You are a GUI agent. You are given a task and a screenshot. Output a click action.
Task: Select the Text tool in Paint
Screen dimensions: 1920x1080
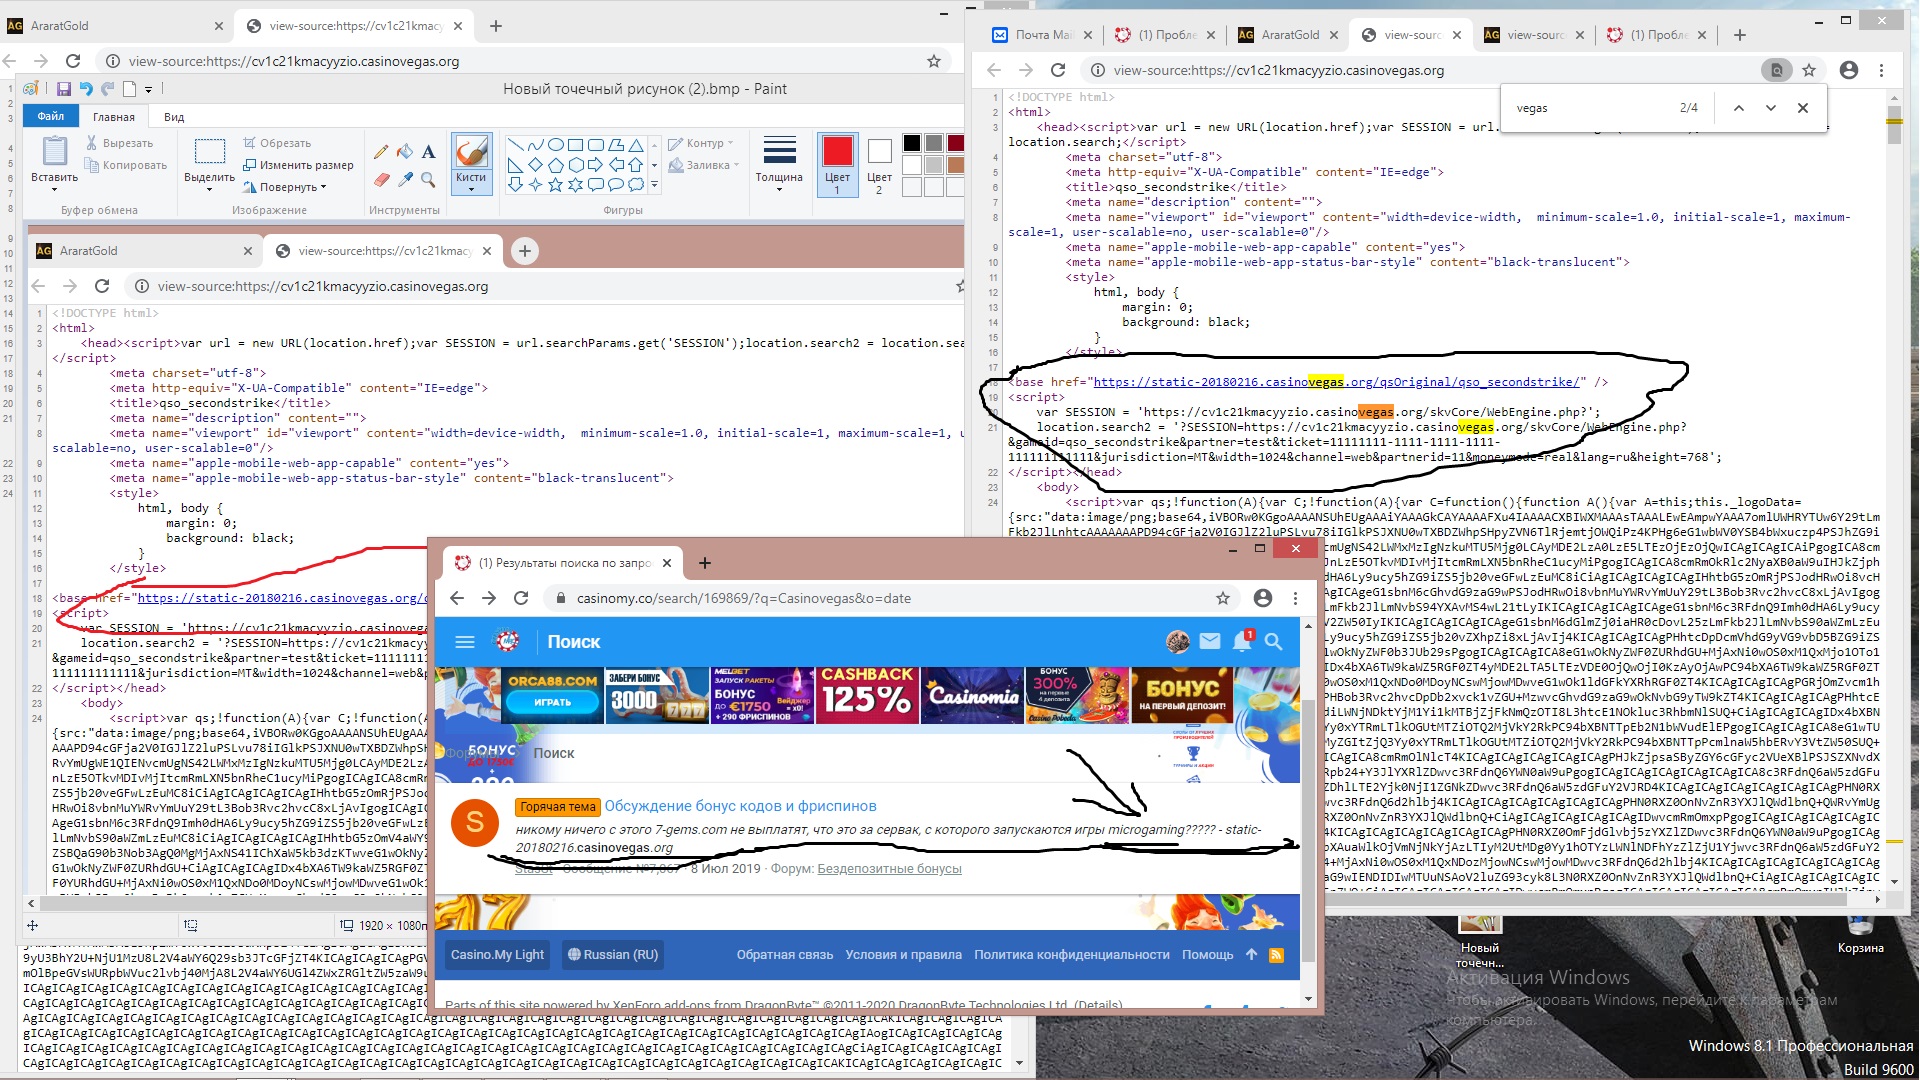(x=428, y=152)
